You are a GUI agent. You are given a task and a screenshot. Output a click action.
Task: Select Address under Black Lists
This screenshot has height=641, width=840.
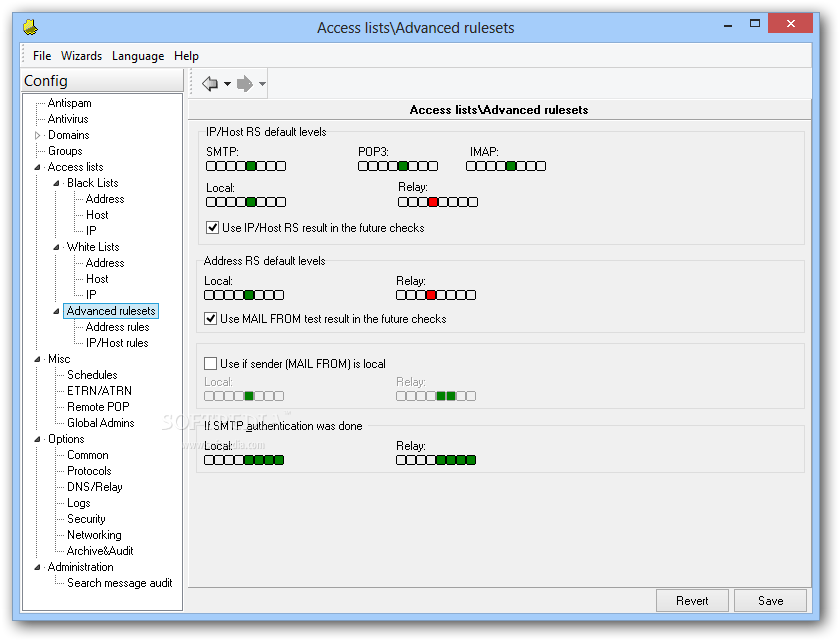click(x=105, y=199)
